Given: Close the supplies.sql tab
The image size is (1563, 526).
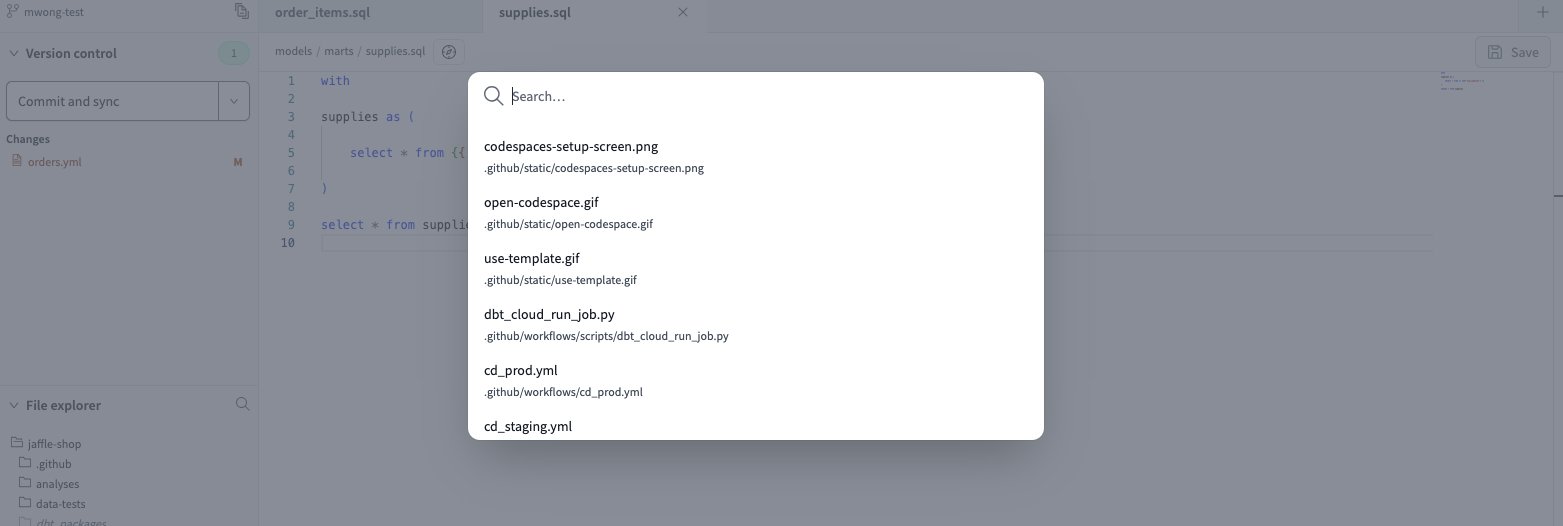Looking at the screenshot, I should (x=683, y=13).
